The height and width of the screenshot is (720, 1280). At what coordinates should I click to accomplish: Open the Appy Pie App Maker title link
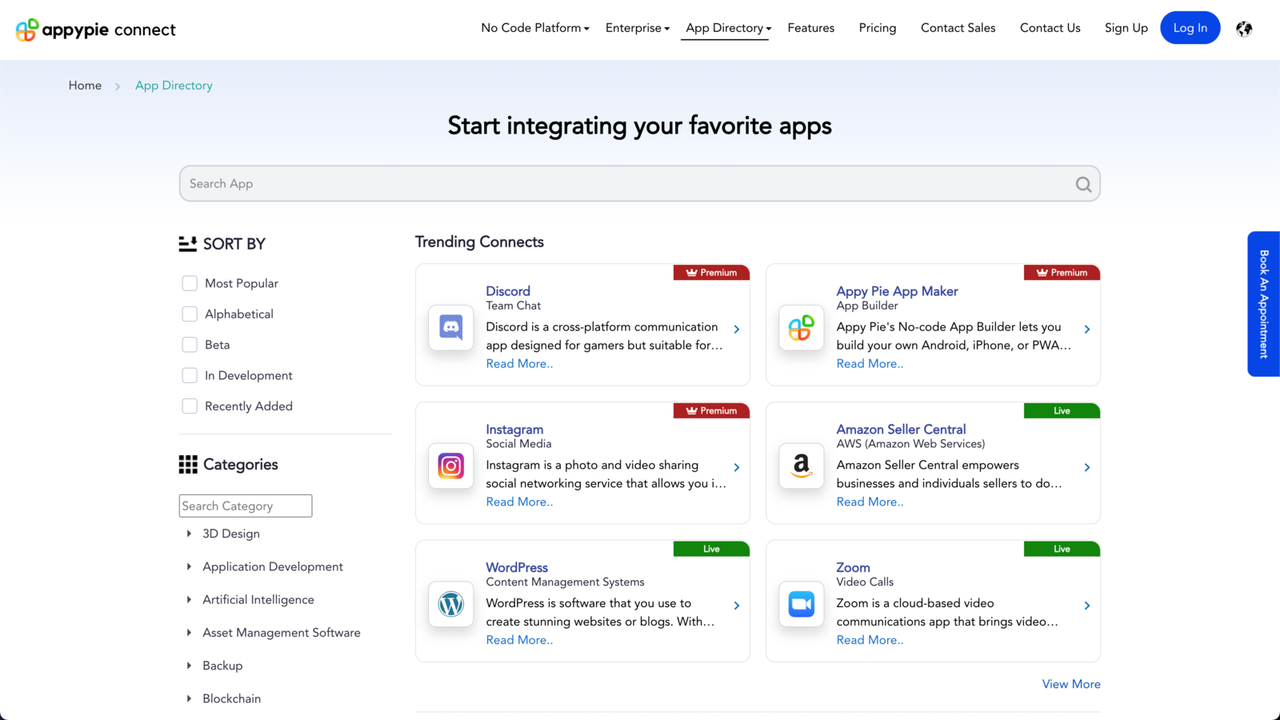[x=897, y=291]
